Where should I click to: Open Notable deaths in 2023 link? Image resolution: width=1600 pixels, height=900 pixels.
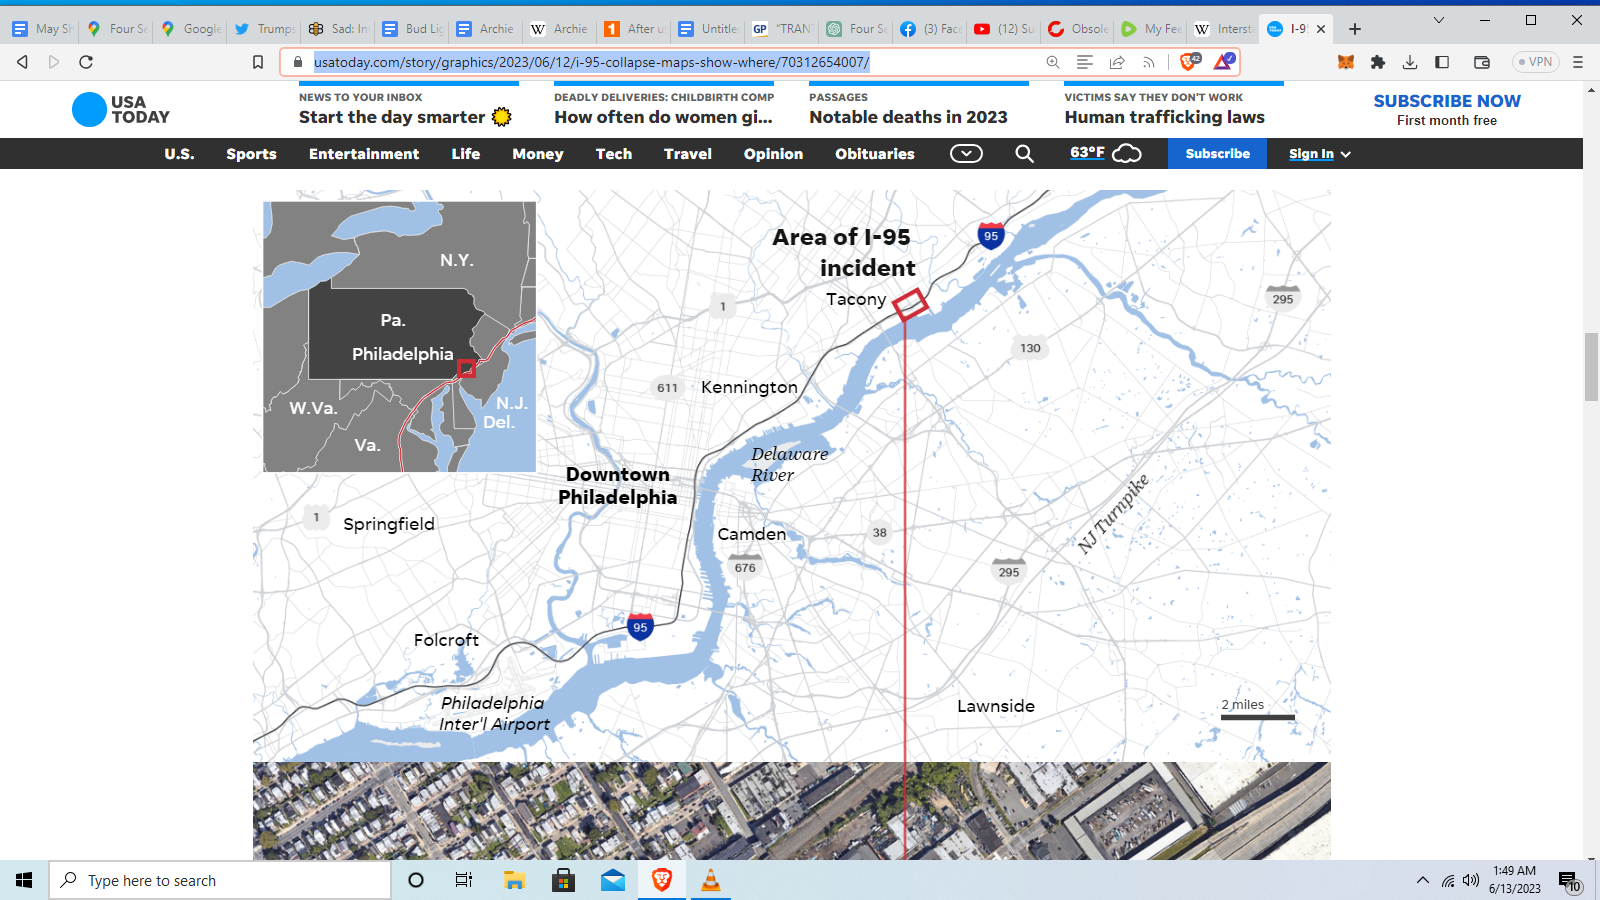(x=908, y=117)
